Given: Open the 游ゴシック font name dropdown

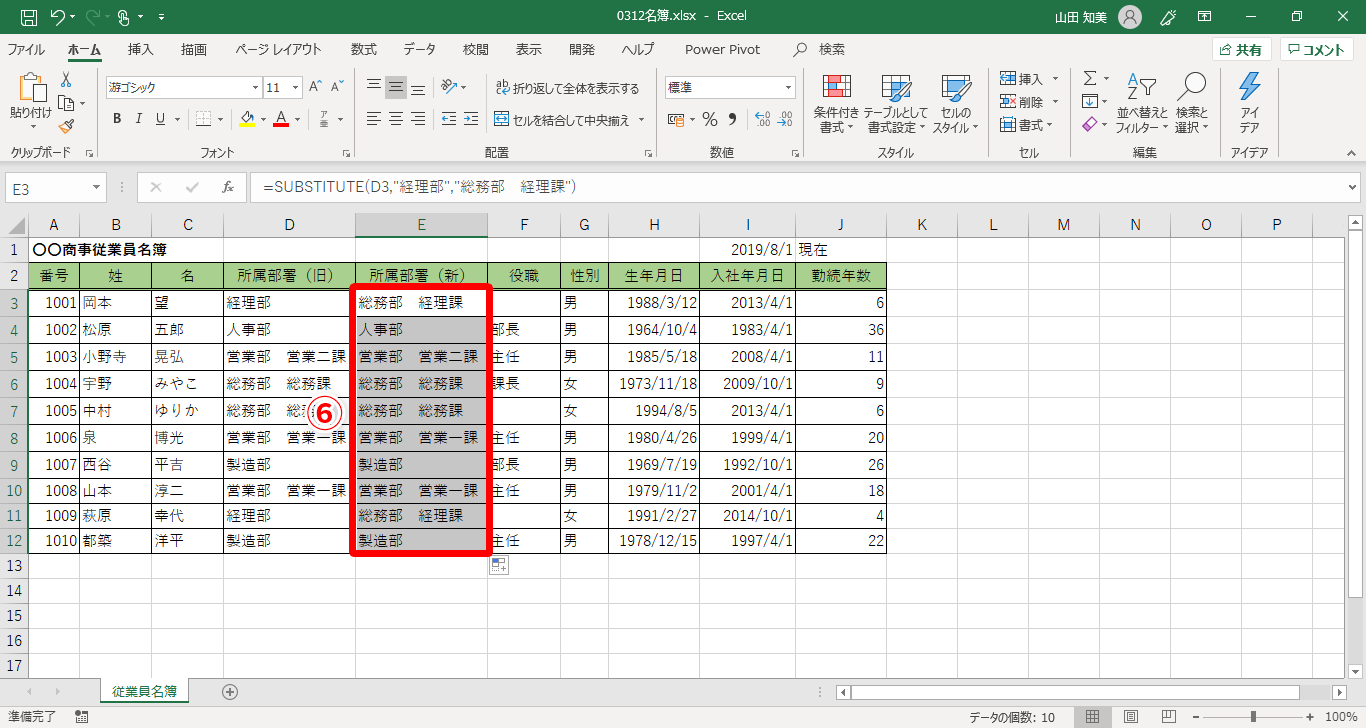Looking at the screenshot, I should click(253, 88).
